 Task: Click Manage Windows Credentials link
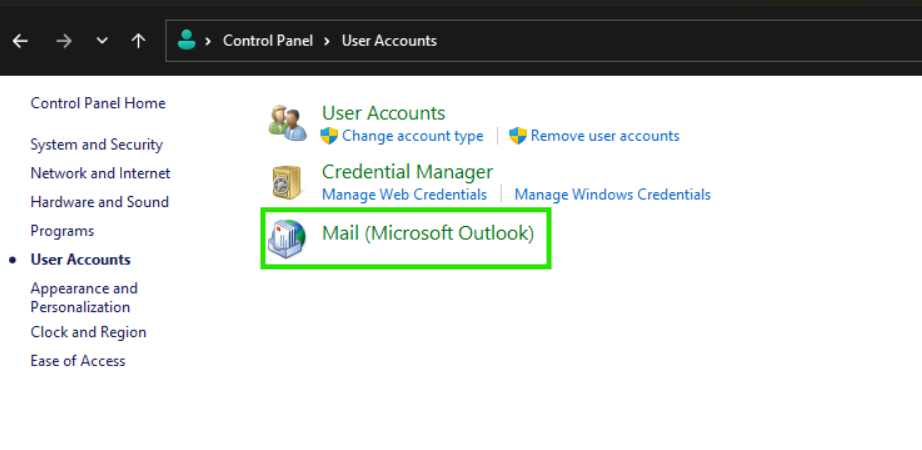613,194
